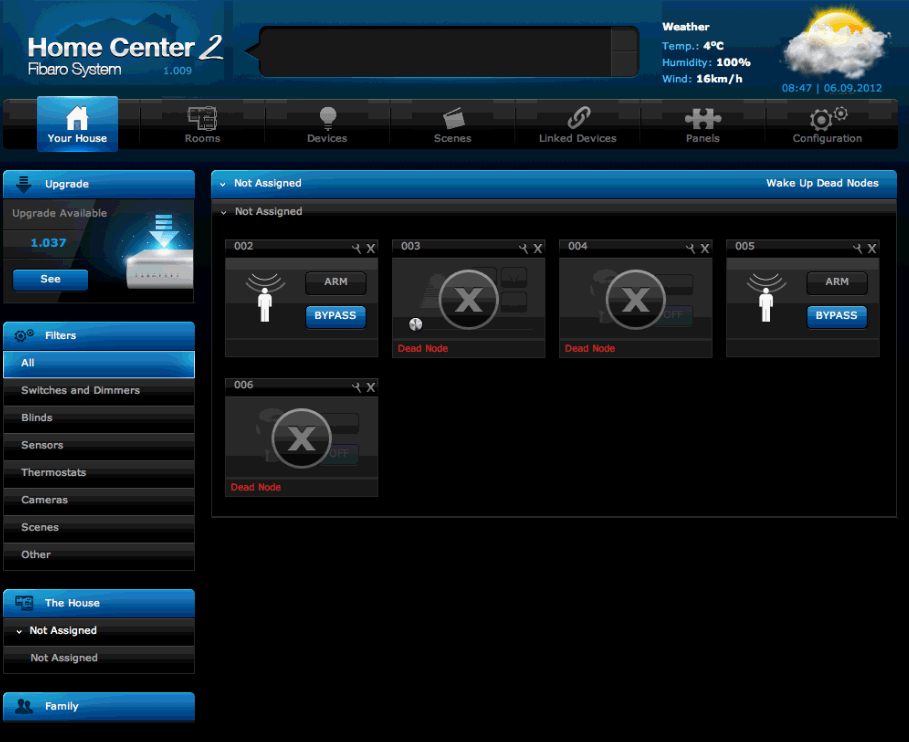Click upgrade version 1.037
Viewport: 909px width, 742px height.
pyautogui.click(x=48, y=243)
